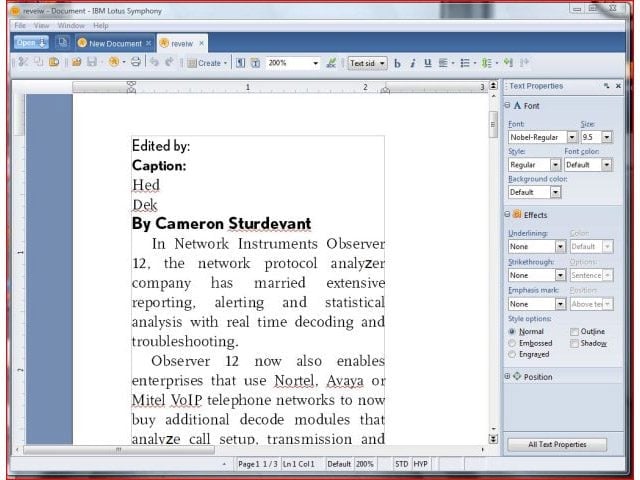Screen dimensions: 640x480
Task: Click the vertical scrollbar thumb
Action: click(x=493, y=124)
